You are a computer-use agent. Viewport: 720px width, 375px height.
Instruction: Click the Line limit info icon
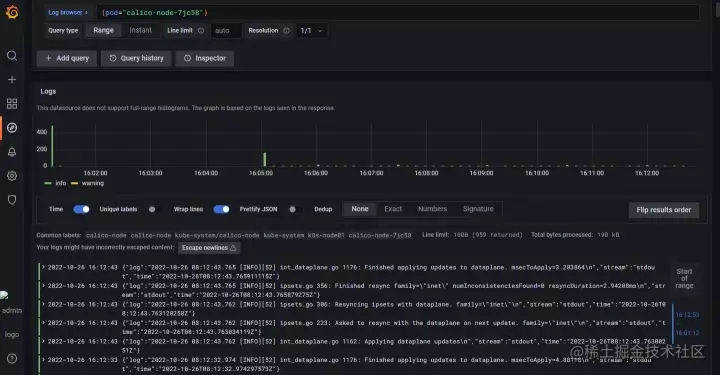click(x=201, y=31)
